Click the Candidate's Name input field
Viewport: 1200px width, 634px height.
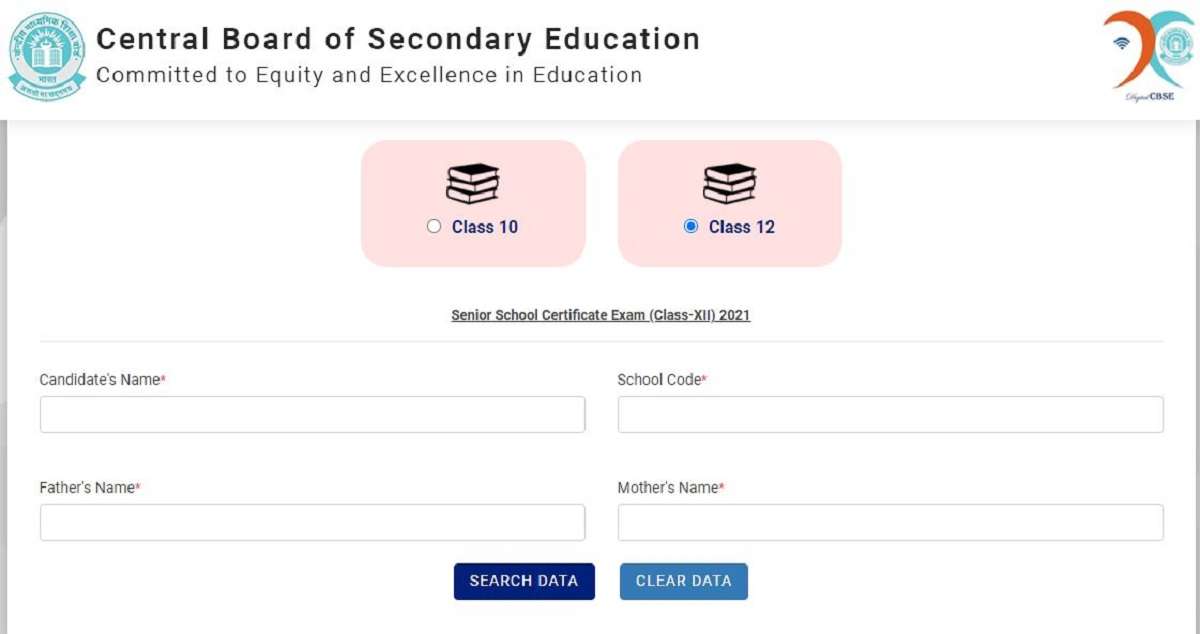click(x=312, y=413)
